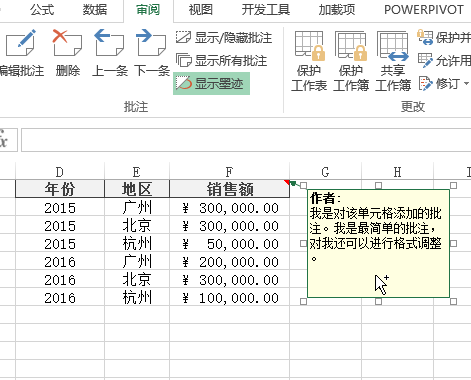Click the 年份 header cell
The width and height of the screenshot is (471, 380).
60,189
